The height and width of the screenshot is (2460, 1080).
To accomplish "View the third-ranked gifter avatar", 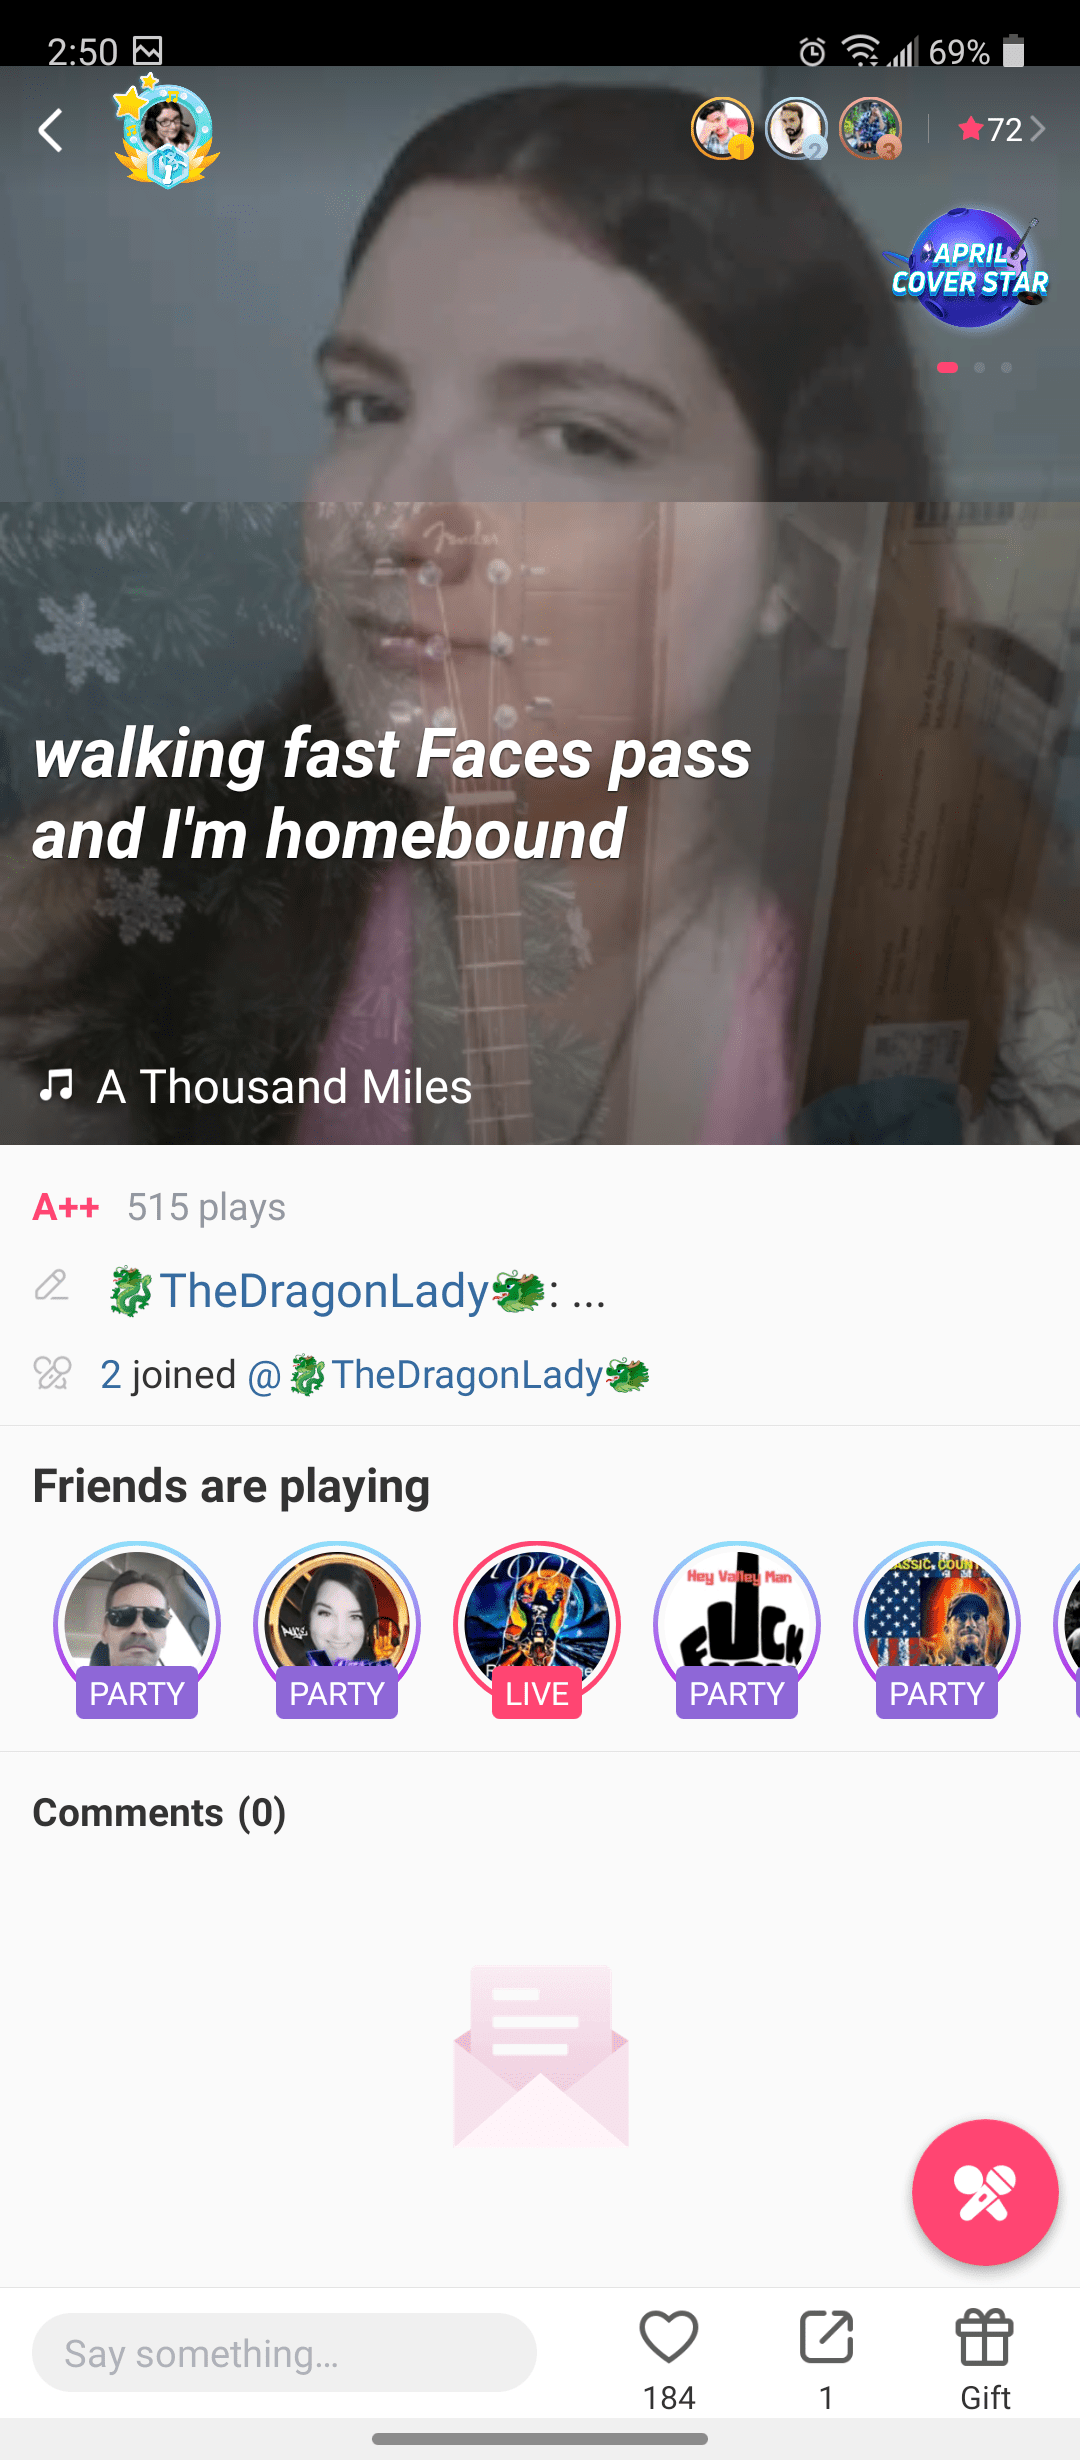I will [870, 129].
